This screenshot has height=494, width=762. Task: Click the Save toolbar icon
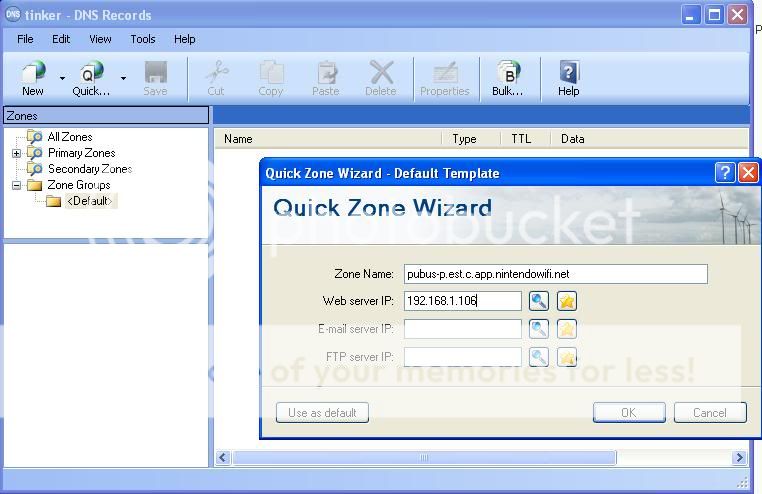pyautogui.click(x=156, y=78)
